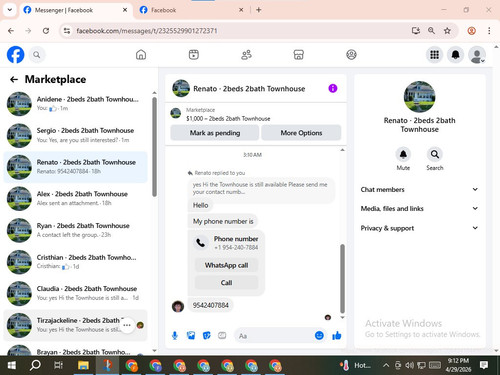
Task: Open the account profile menu
Action: click(477, 55)
